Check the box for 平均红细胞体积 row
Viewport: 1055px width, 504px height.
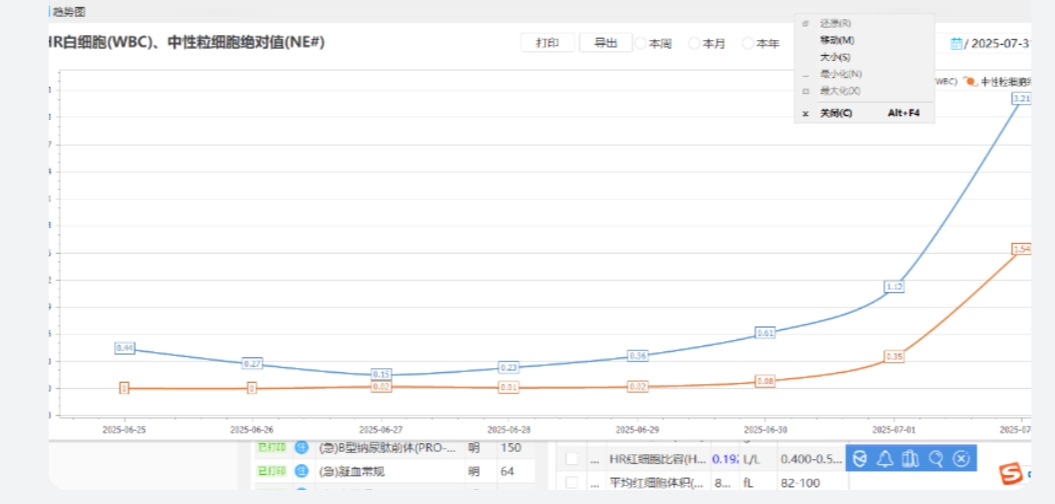(572, 484)
